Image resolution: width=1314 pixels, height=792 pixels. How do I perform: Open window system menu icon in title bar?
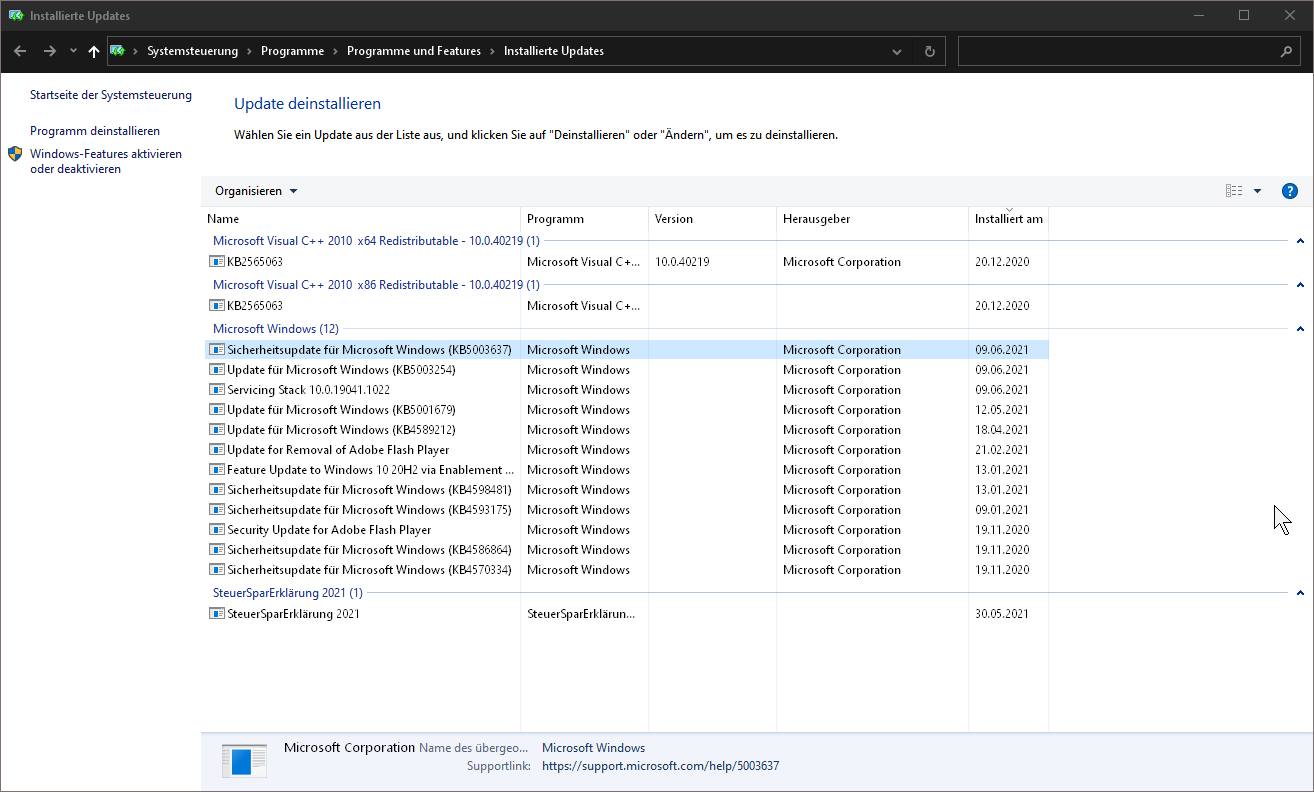point(15,15)
